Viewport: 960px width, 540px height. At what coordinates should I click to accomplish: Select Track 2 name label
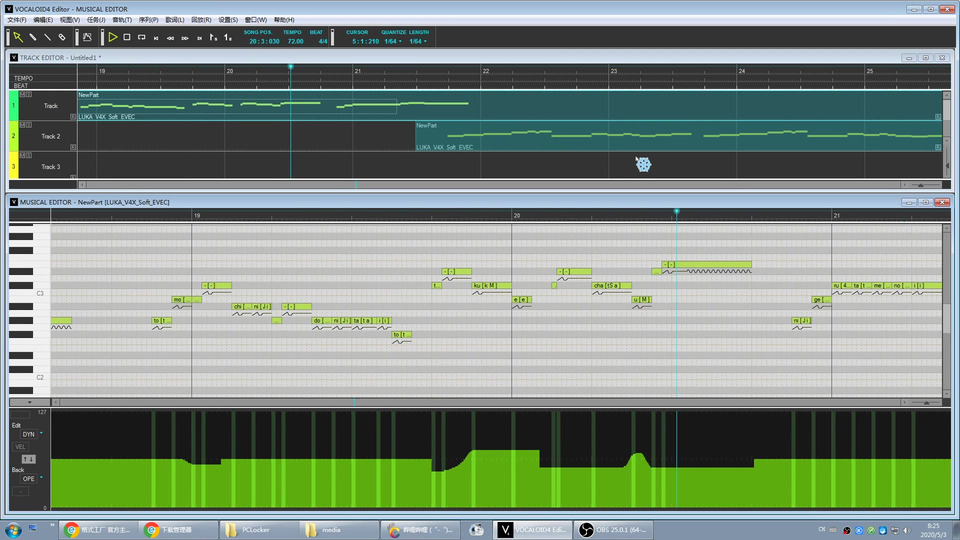point(51,137)
